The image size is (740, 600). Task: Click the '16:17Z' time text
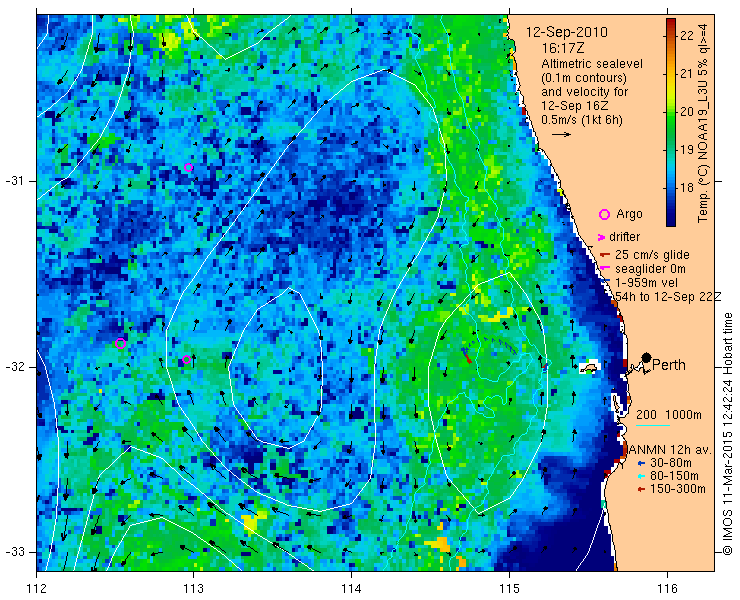pos(561,49)
